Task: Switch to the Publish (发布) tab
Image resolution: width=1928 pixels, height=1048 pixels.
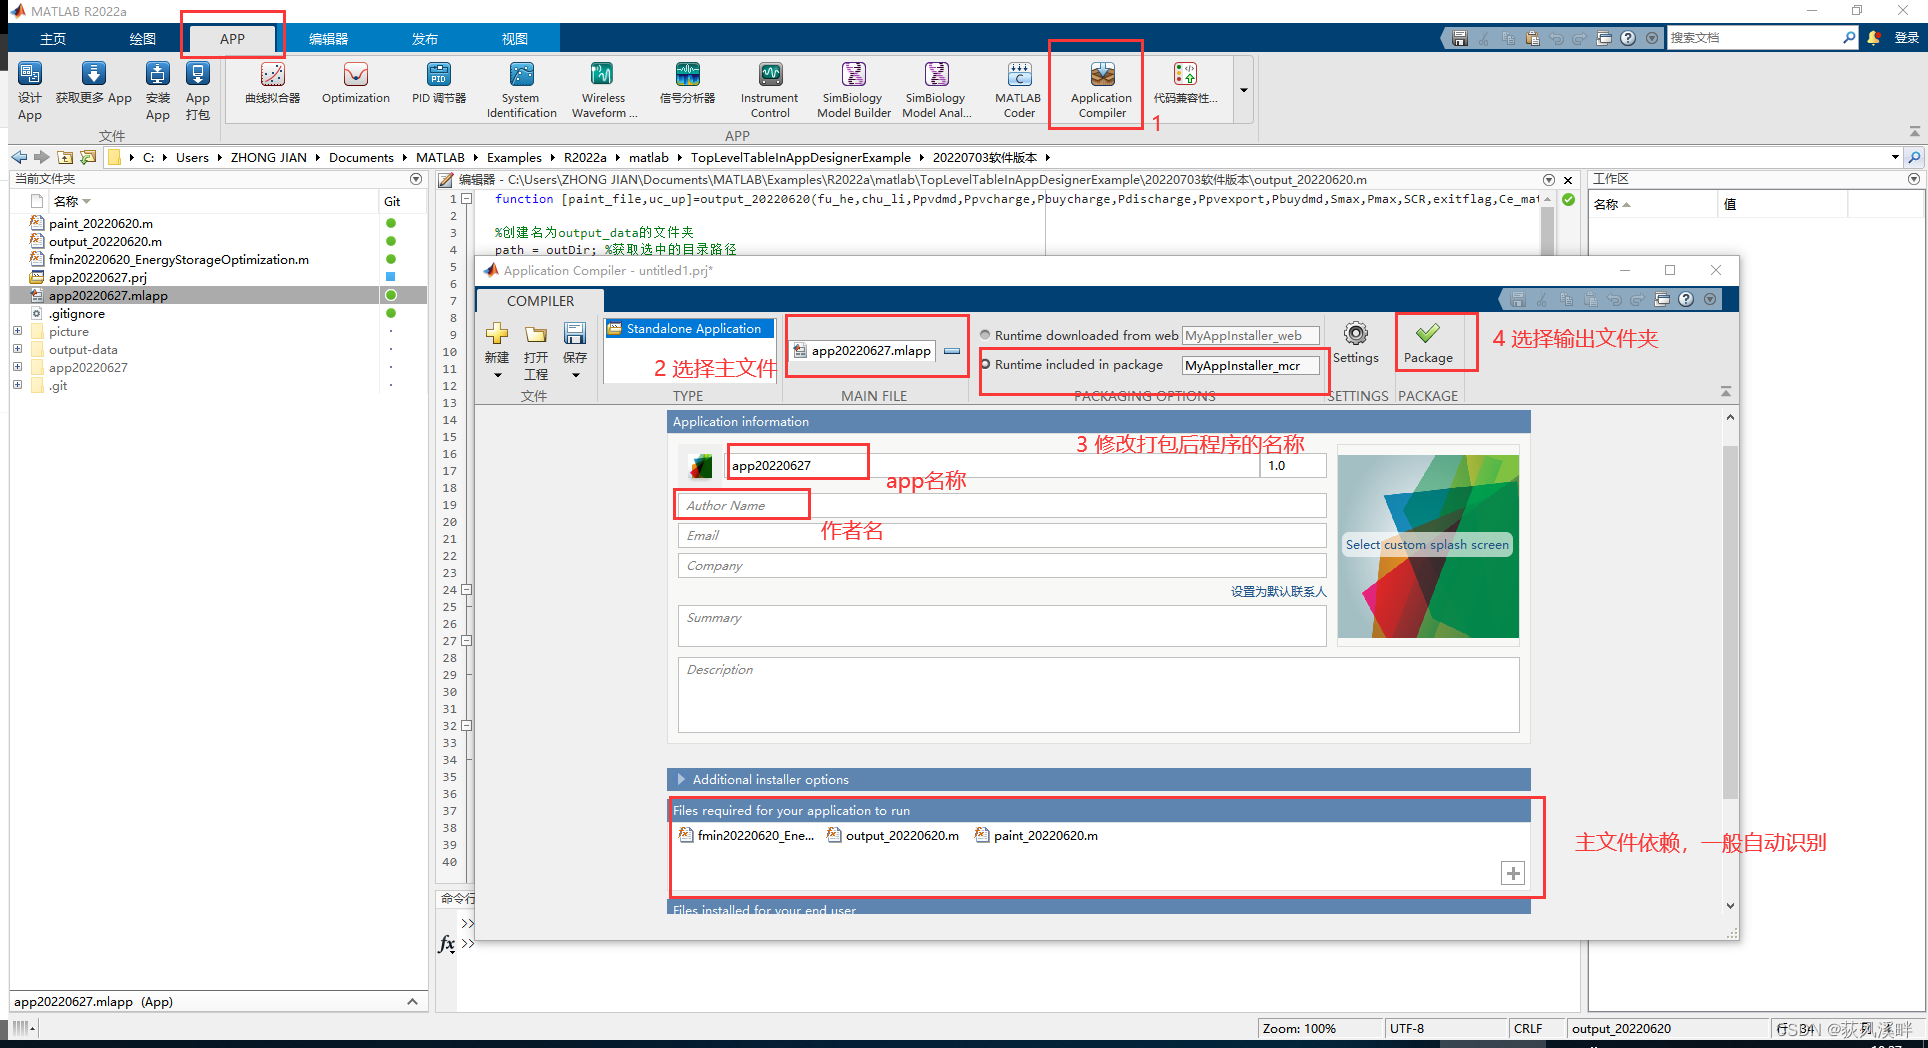Action: [x=425, y=39]
